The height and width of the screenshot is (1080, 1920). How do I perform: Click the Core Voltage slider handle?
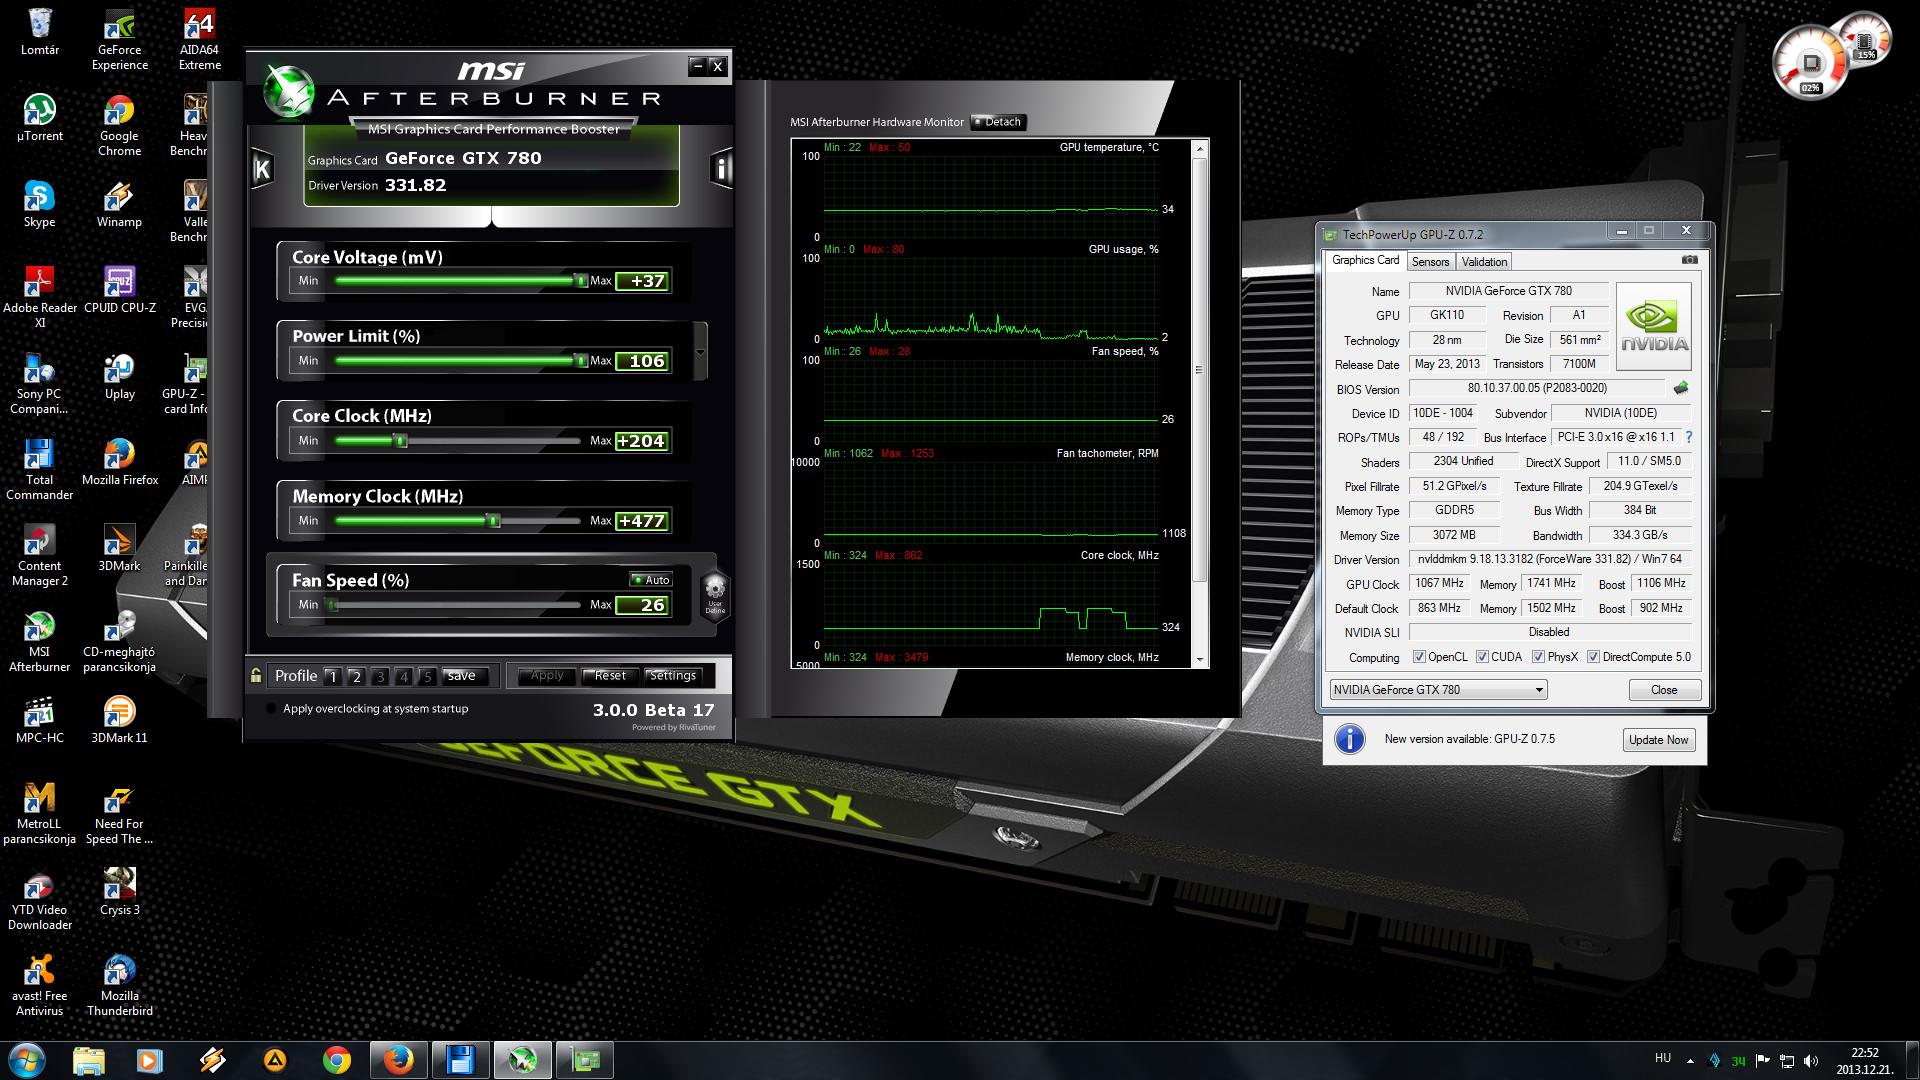tap(580, 281)
